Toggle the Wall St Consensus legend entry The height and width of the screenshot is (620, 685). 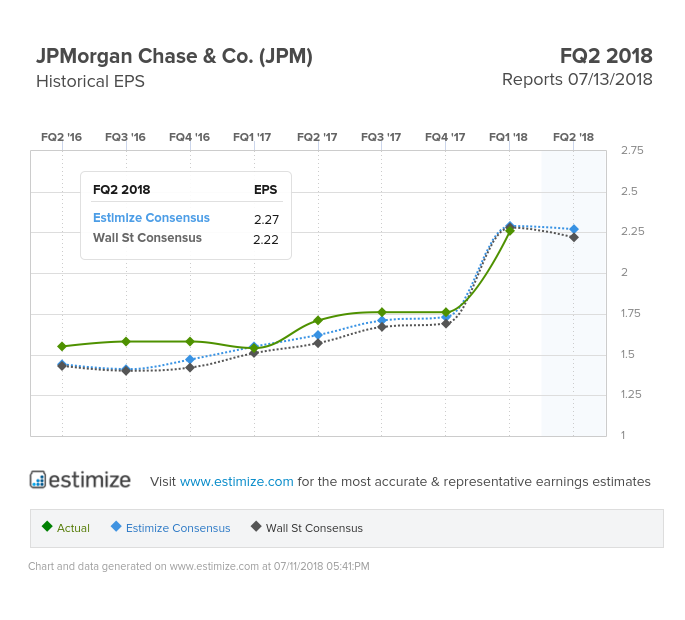[307, 528]
